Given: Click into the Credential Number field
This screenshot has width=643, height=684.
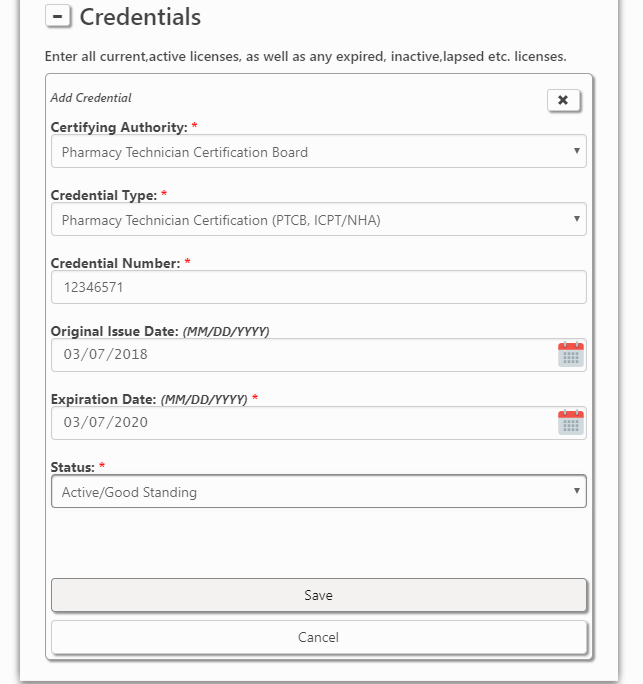Looking at the screenshot, I should (318, 288).
